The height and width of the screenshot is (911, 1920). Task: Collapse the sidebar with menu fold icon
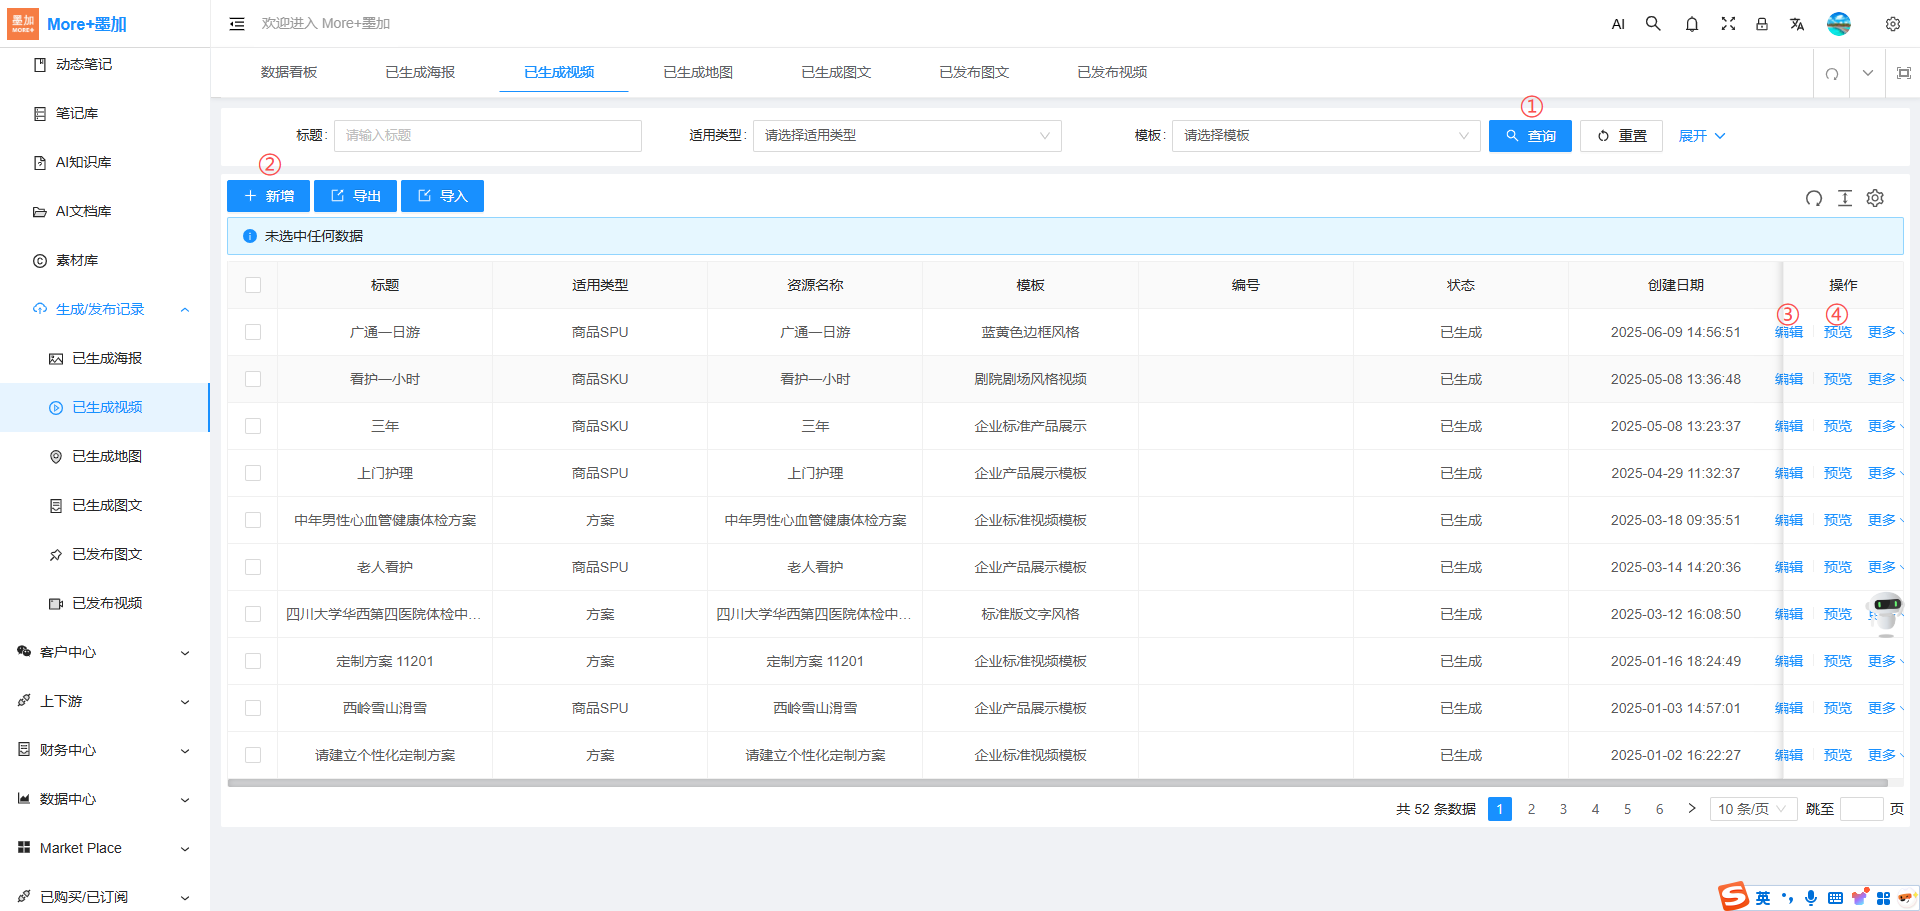(237, 24)
